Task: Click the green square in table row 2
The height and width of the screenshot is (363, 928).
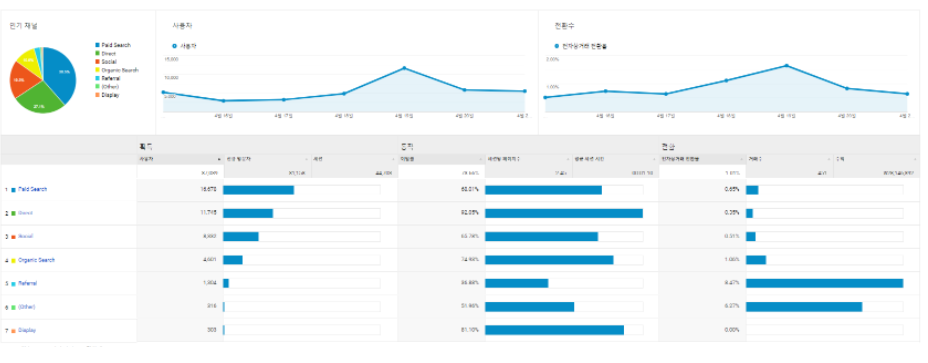Action: coord(13,213)
